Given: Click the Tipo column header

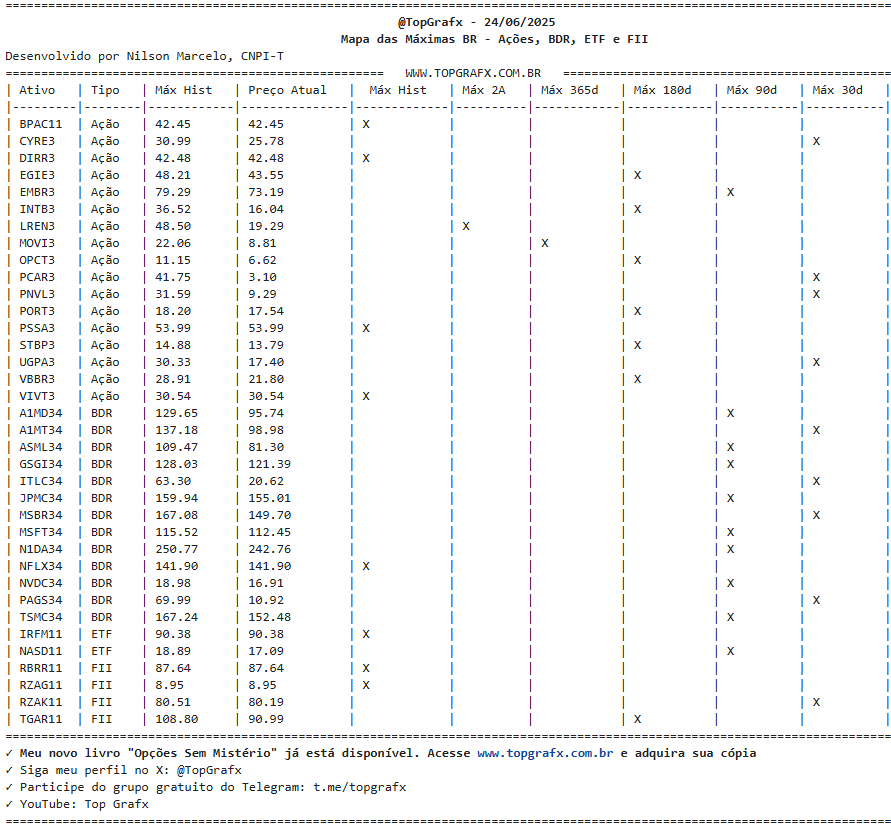Looking at the screenshot, I should point(105,90).
